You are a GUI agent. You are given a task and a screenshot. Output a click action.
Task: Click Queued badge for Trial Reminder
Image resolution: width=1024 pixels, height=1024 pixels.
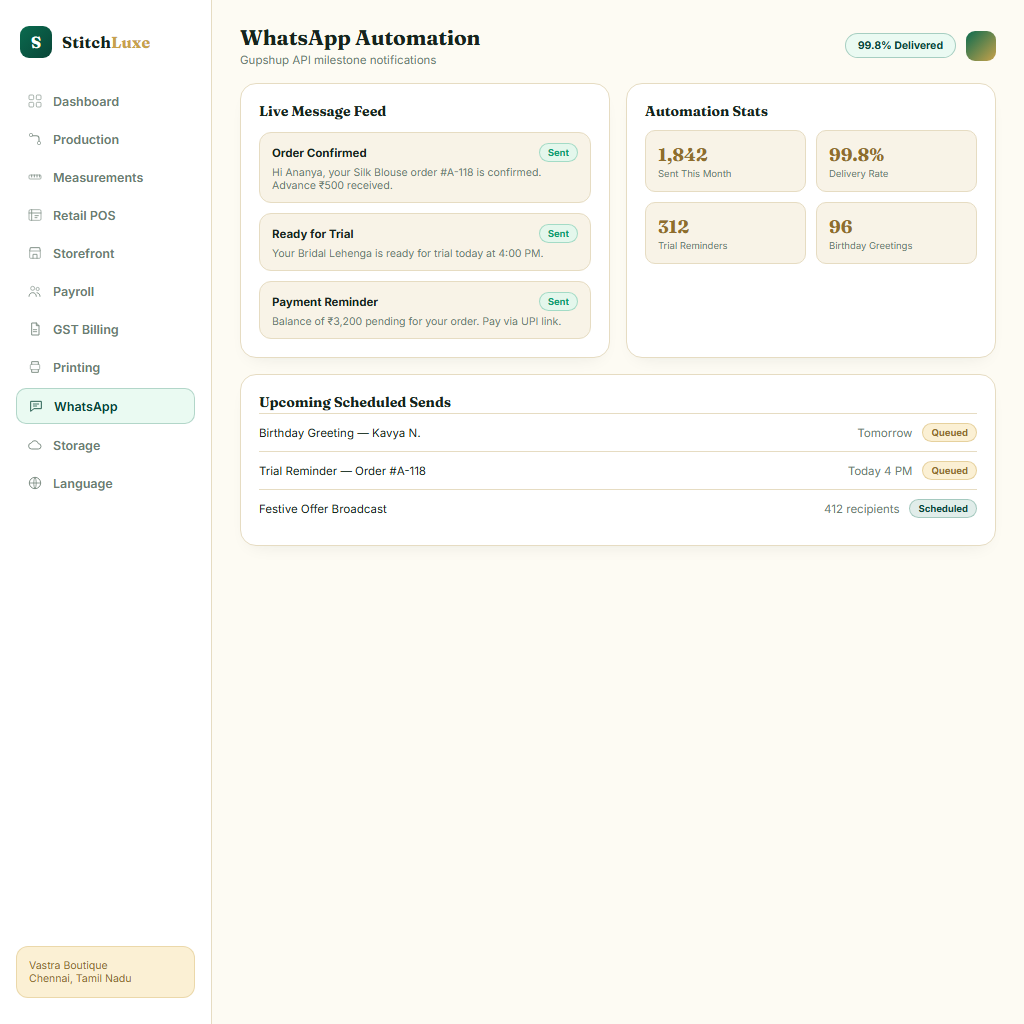(949, 470)
